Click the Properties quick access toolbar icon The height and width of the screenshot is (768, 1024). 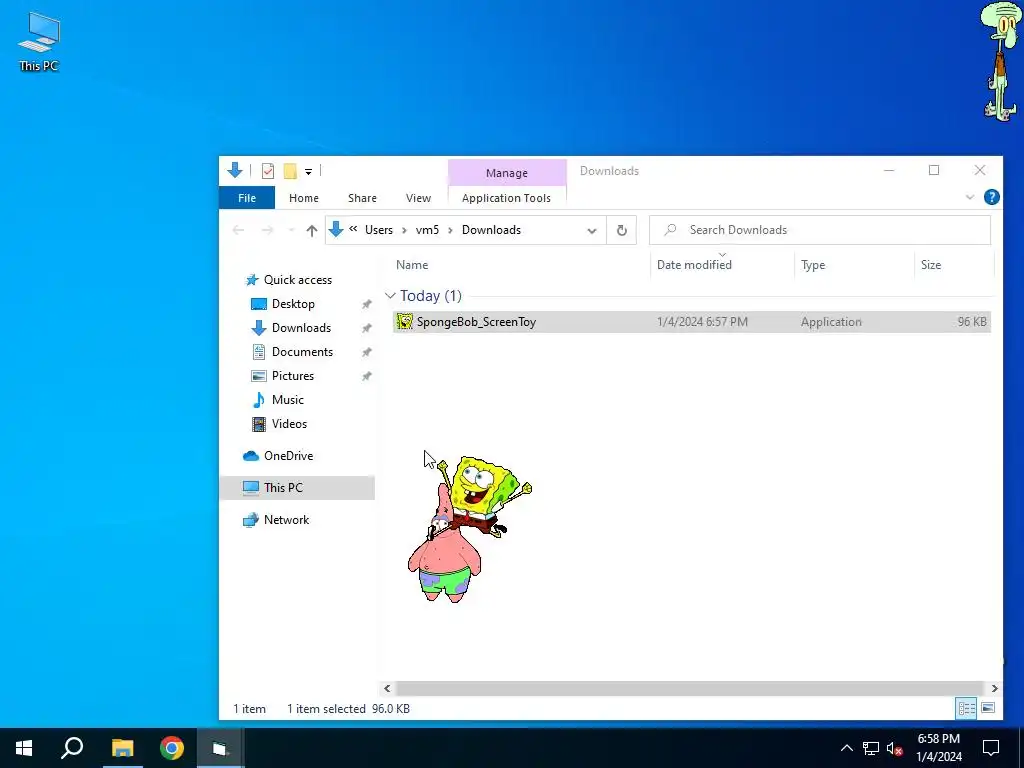tap(268, 171)
